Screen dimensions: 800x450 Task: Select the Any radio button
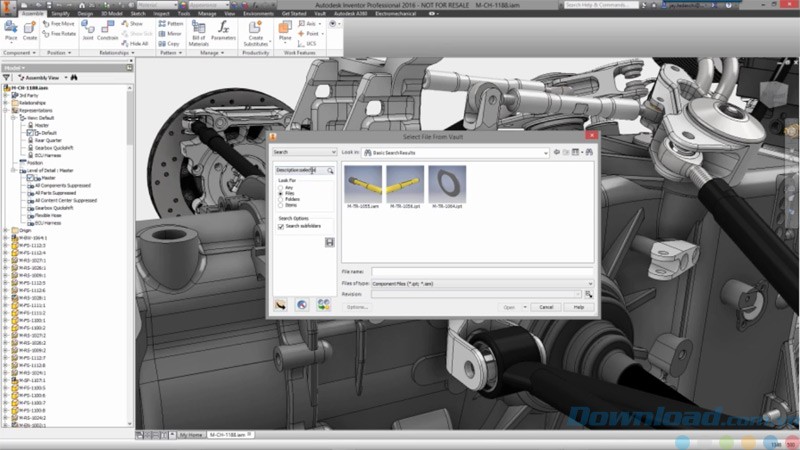point(280,187)
